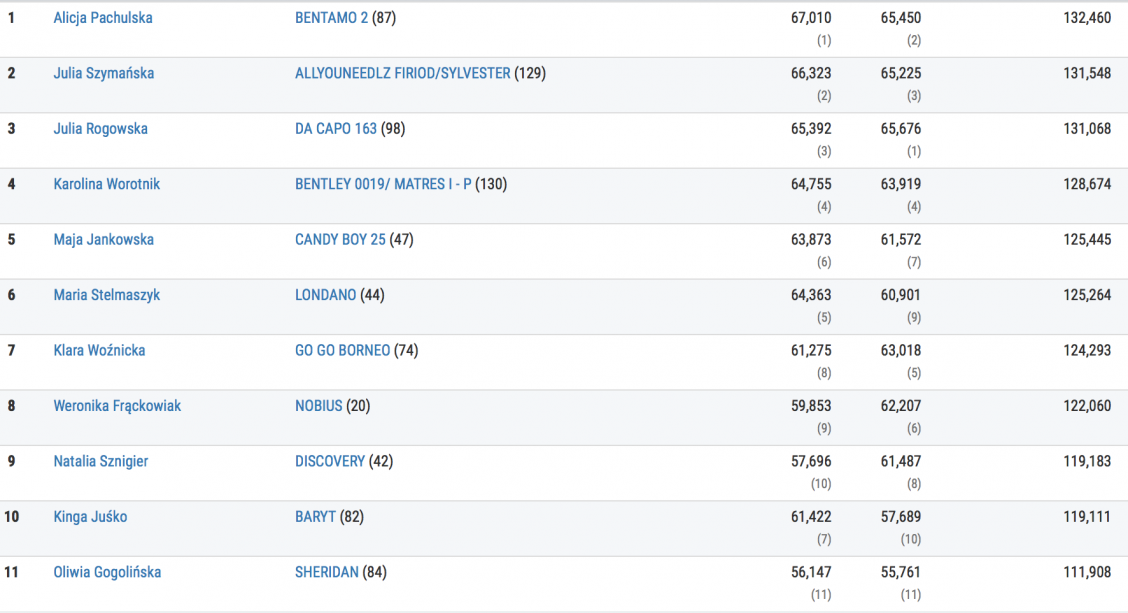
Task: Select horse BENTLEY 0019/ MATRES I - P
Action: coord(383,184)
